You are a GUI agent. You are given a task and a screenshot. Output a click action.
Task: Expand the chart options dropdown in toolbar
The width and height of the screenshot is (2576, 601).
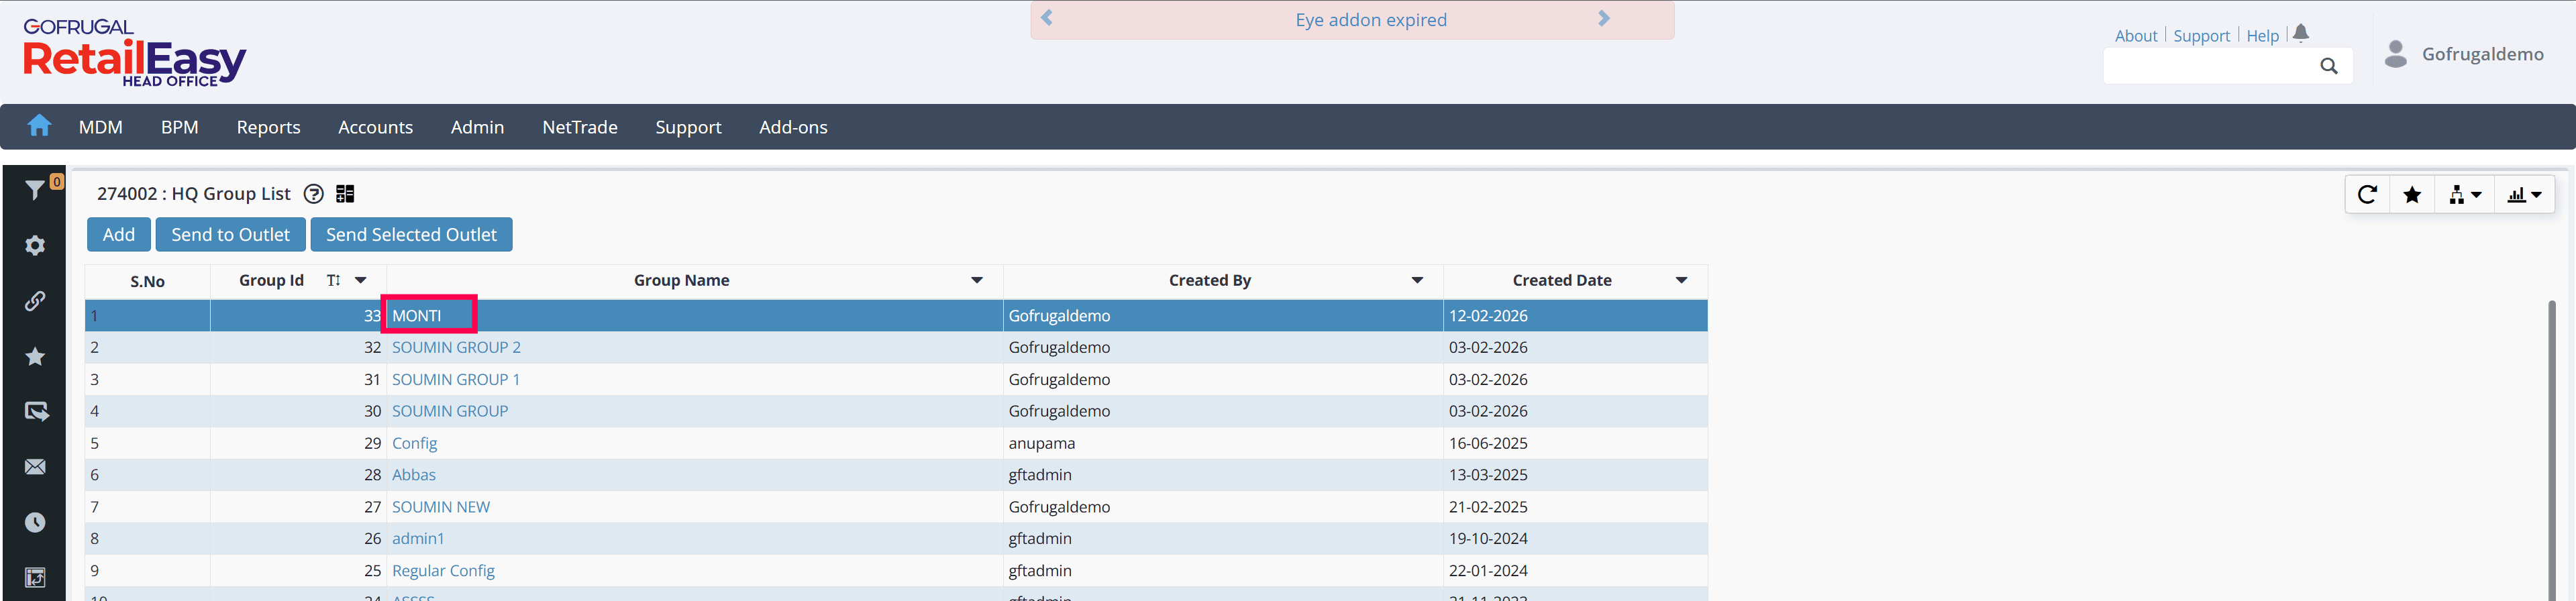2524,195
